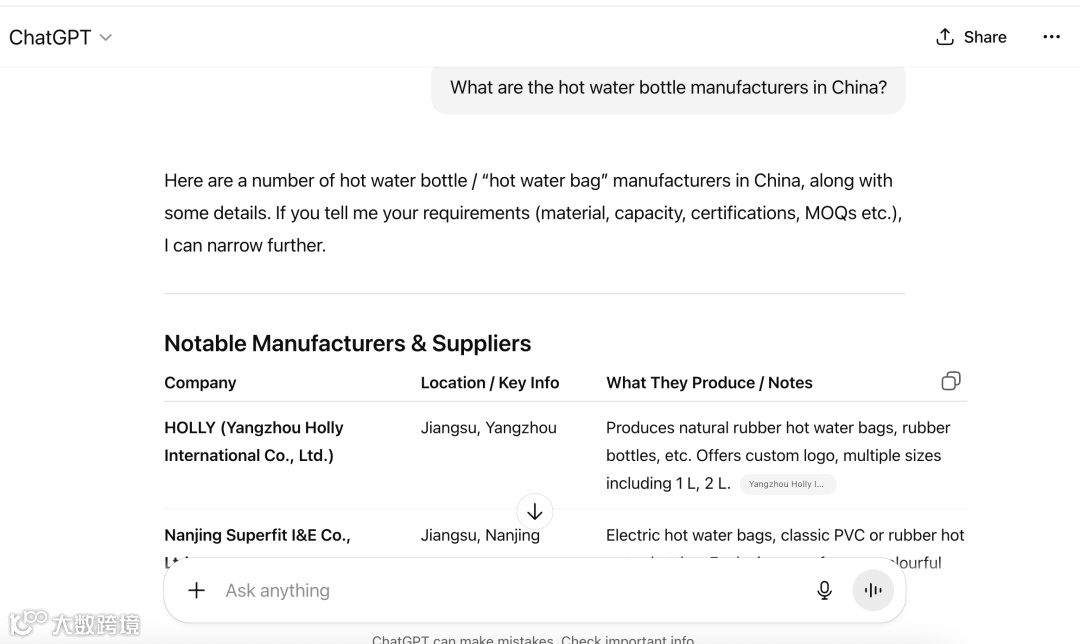Image resolution: width=1080 pixels, height=644 pixels.
Task: Click the microphone dictation icon
Action: click(824, 590)
